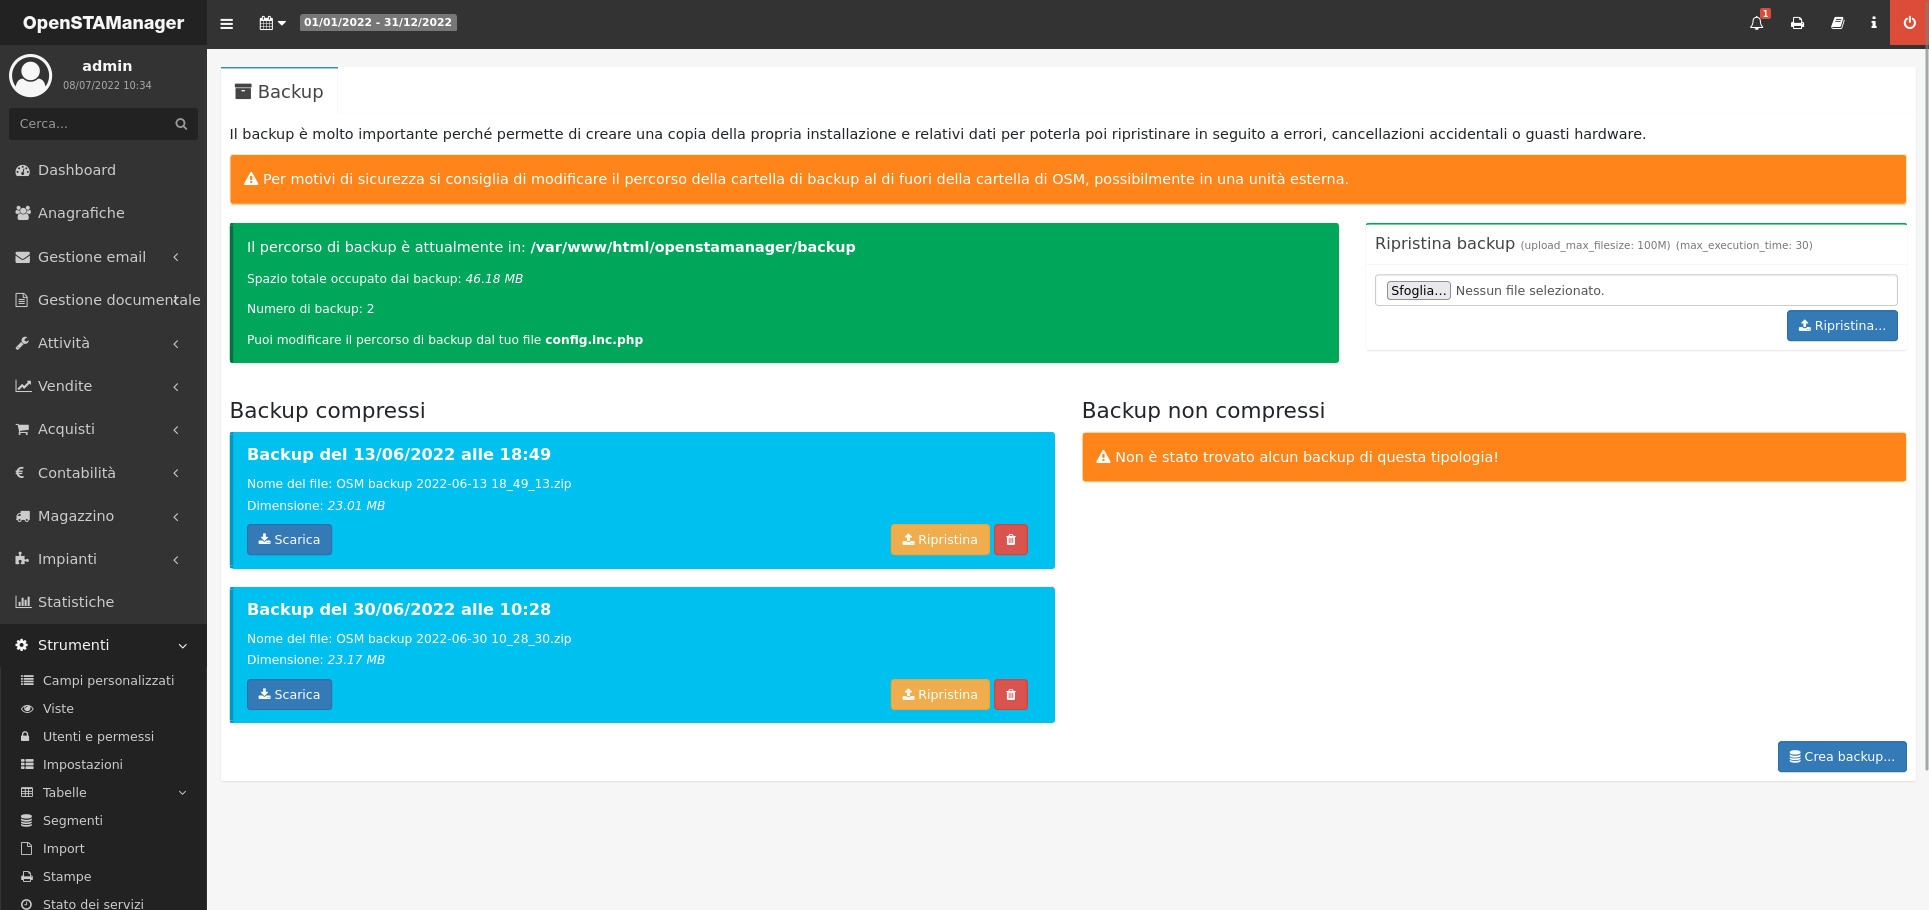Open Utenti e permessi in sidebar

coord(98,736)
